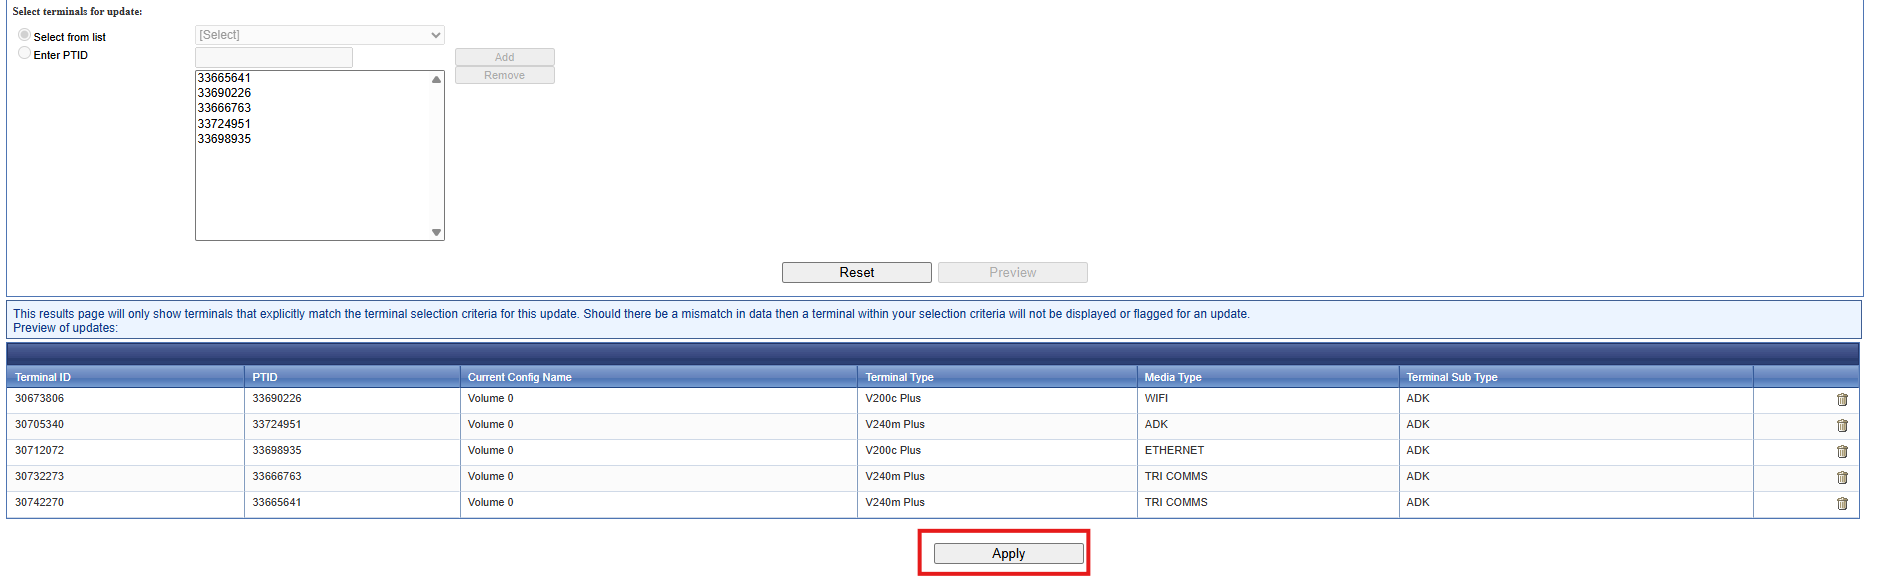Select PTID 33698935 in the listbox
The width and height of the screenshot is (1879, 577).
pyautogui.click(x=225, y=139)
